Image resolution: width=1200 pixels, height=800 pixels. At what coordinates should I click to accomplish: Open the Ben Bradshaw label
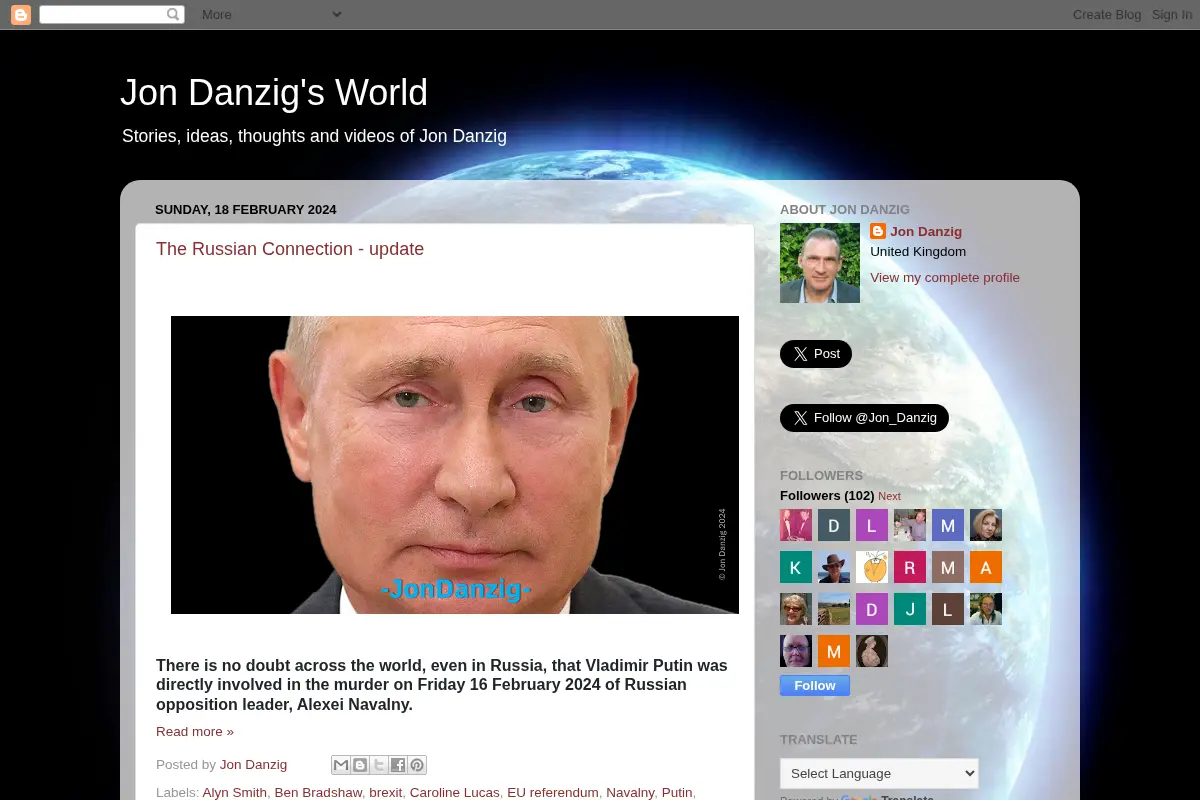point(318,792)
